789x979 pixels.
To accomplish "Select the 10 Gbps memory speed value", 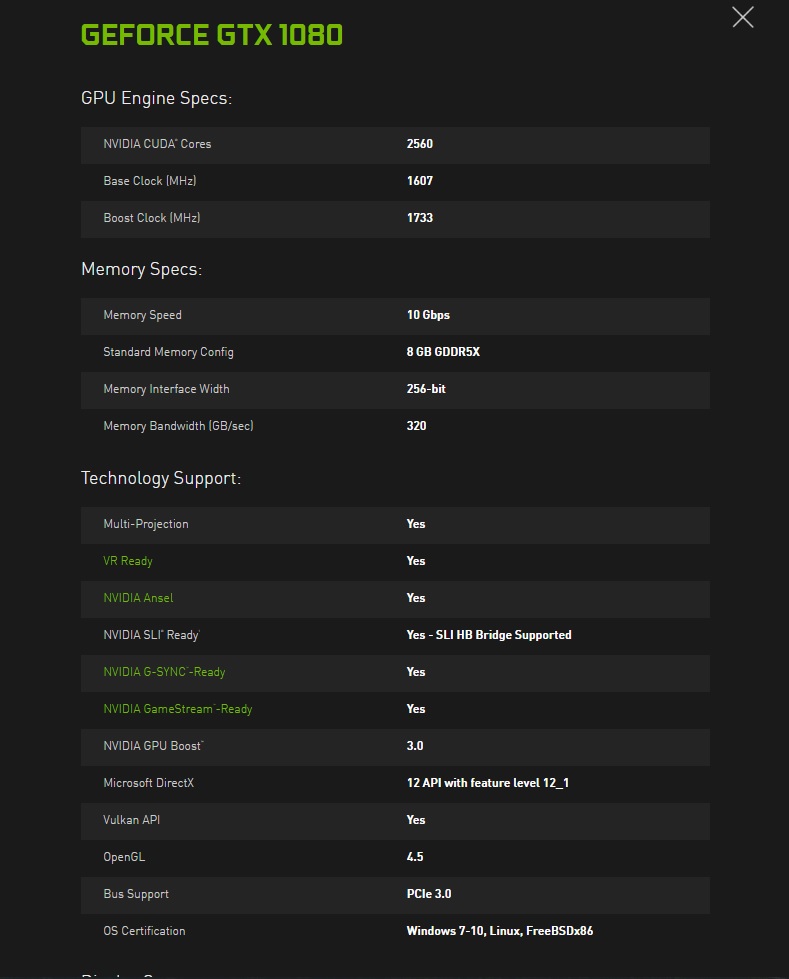I will (428, 315).
